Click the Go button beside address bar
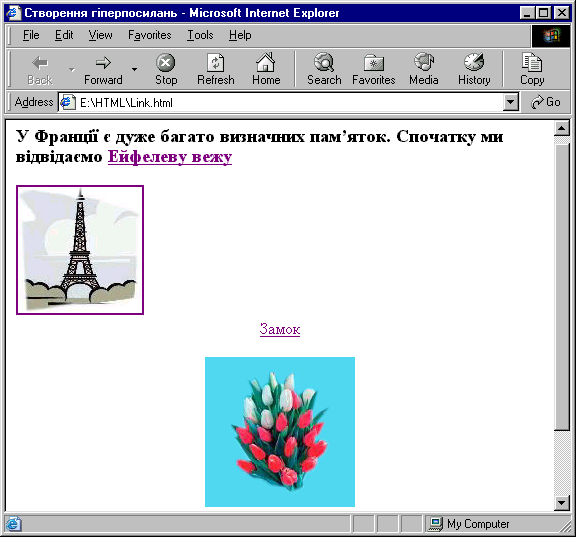576x537 pixels. coord(546,102)
